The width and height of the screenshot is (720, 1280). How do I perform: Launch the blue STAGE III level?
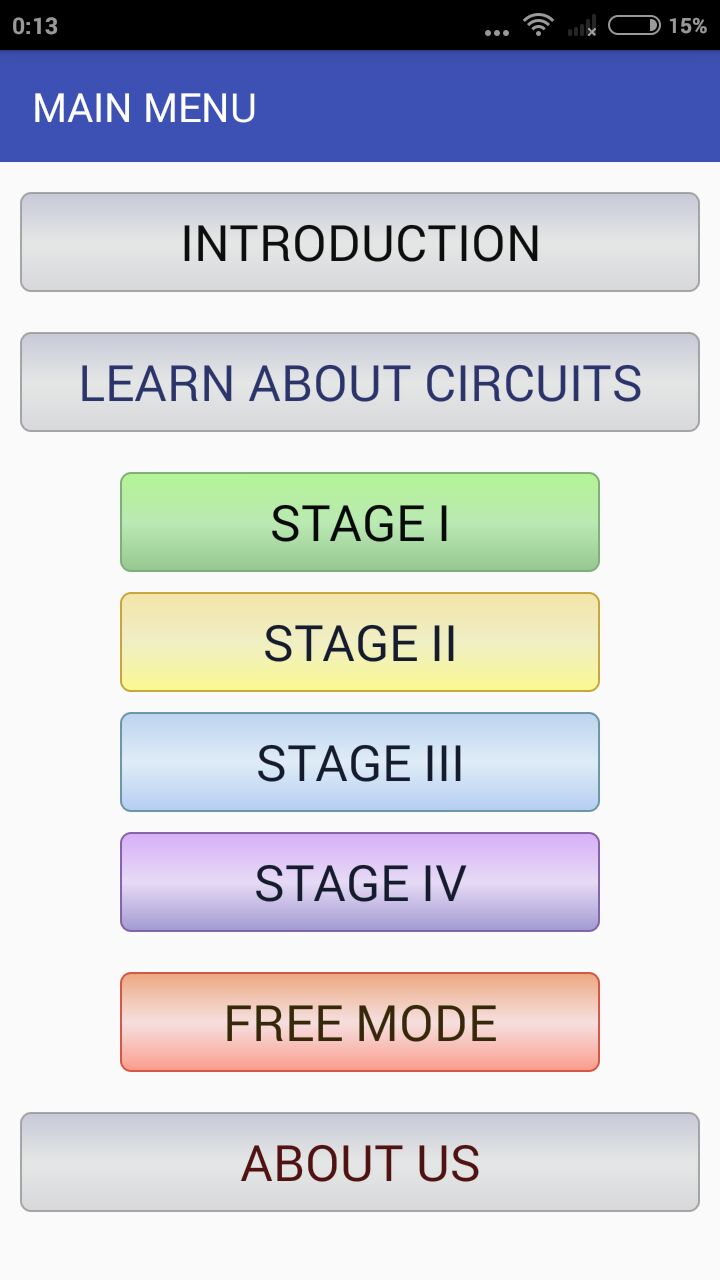tap(360, 762)
